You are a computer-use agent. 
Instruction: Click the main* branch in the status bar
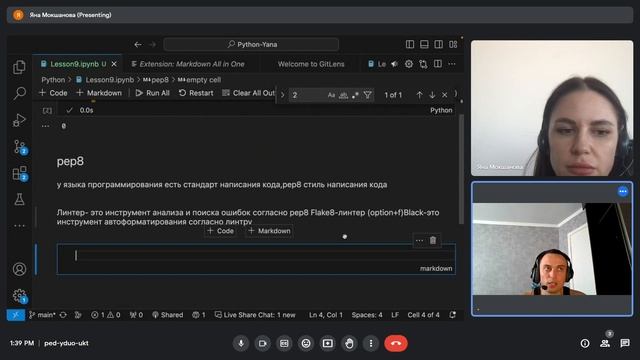coord(42,315)
